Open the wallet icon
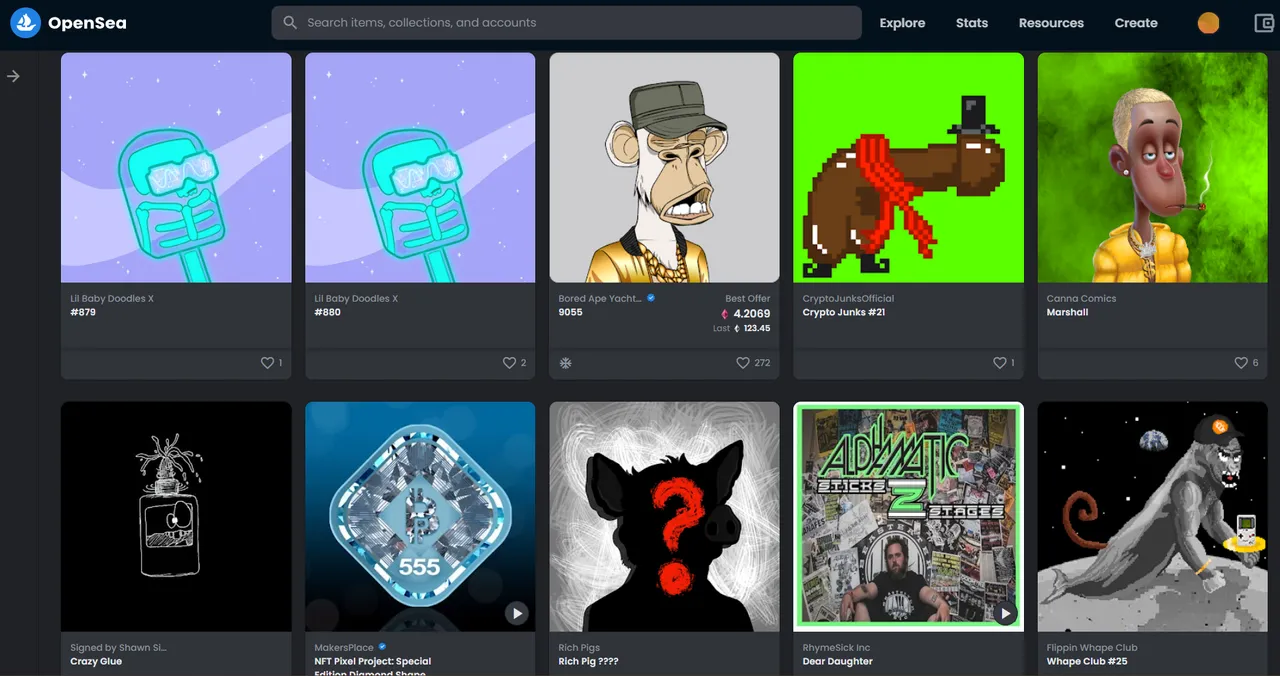 tap(1263, 23)
